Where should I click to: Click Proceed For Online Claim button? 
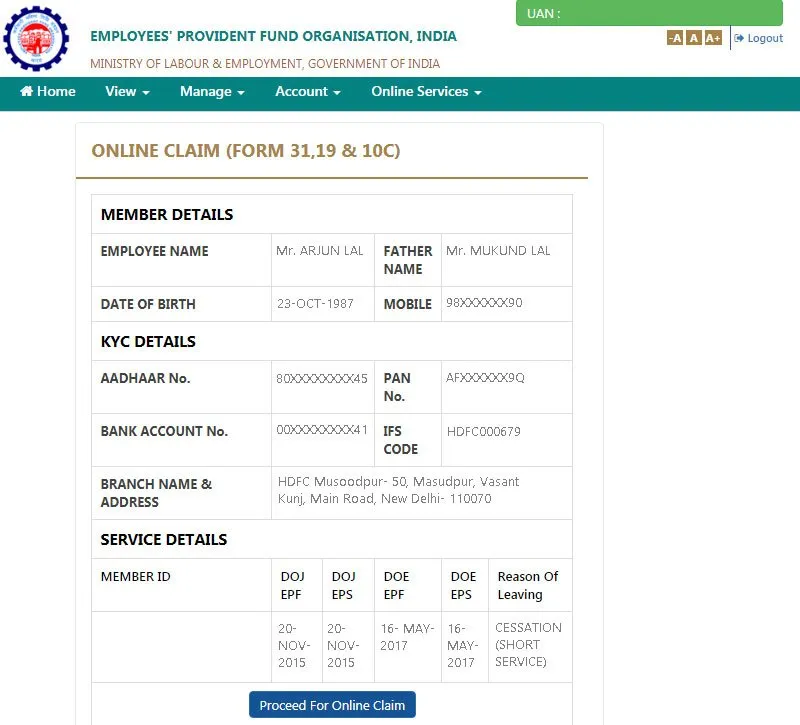pyautogui.click(x=332, y=705)
